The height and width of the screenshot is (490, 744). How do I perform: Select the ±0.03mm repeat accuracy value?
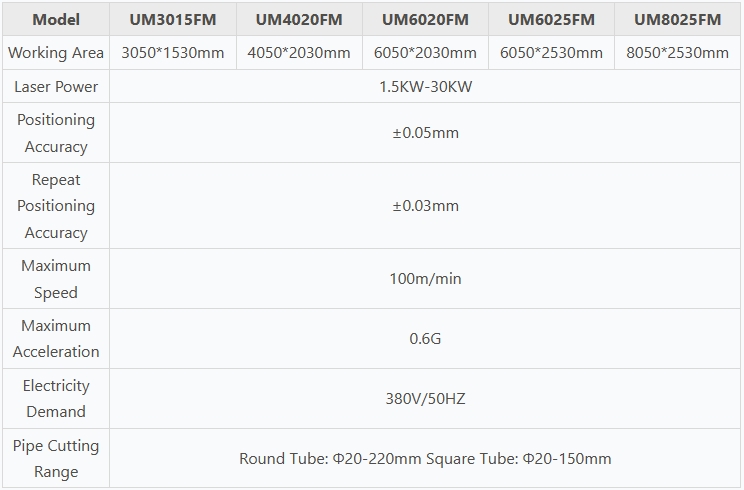425,206
